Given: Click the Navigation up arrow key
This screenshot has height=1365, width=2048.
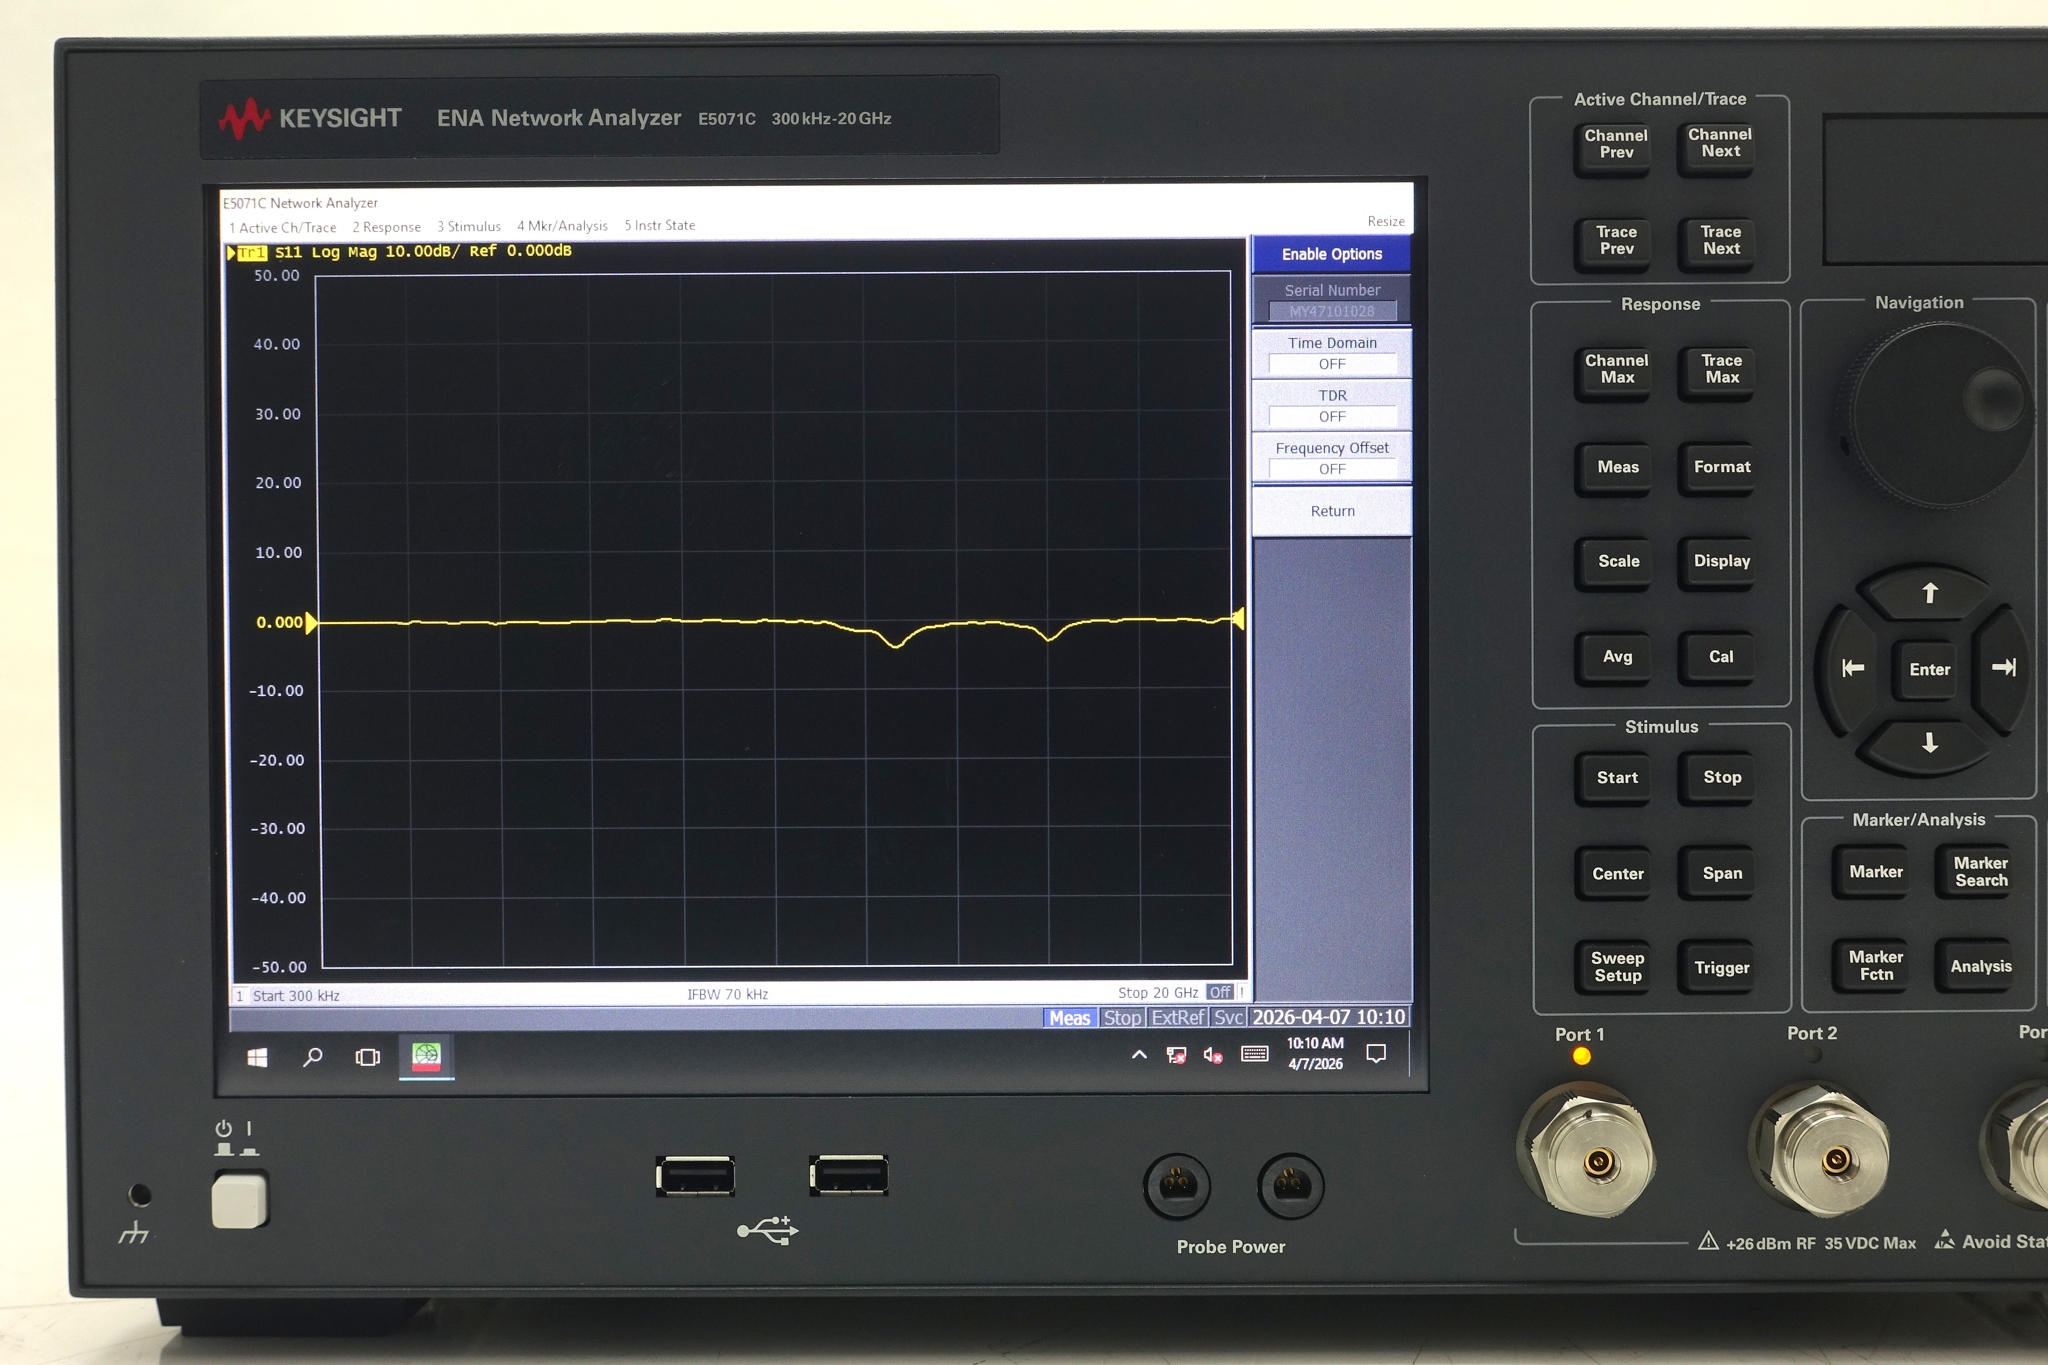Looking at the screenshot, I should [x=1929, y=593].
